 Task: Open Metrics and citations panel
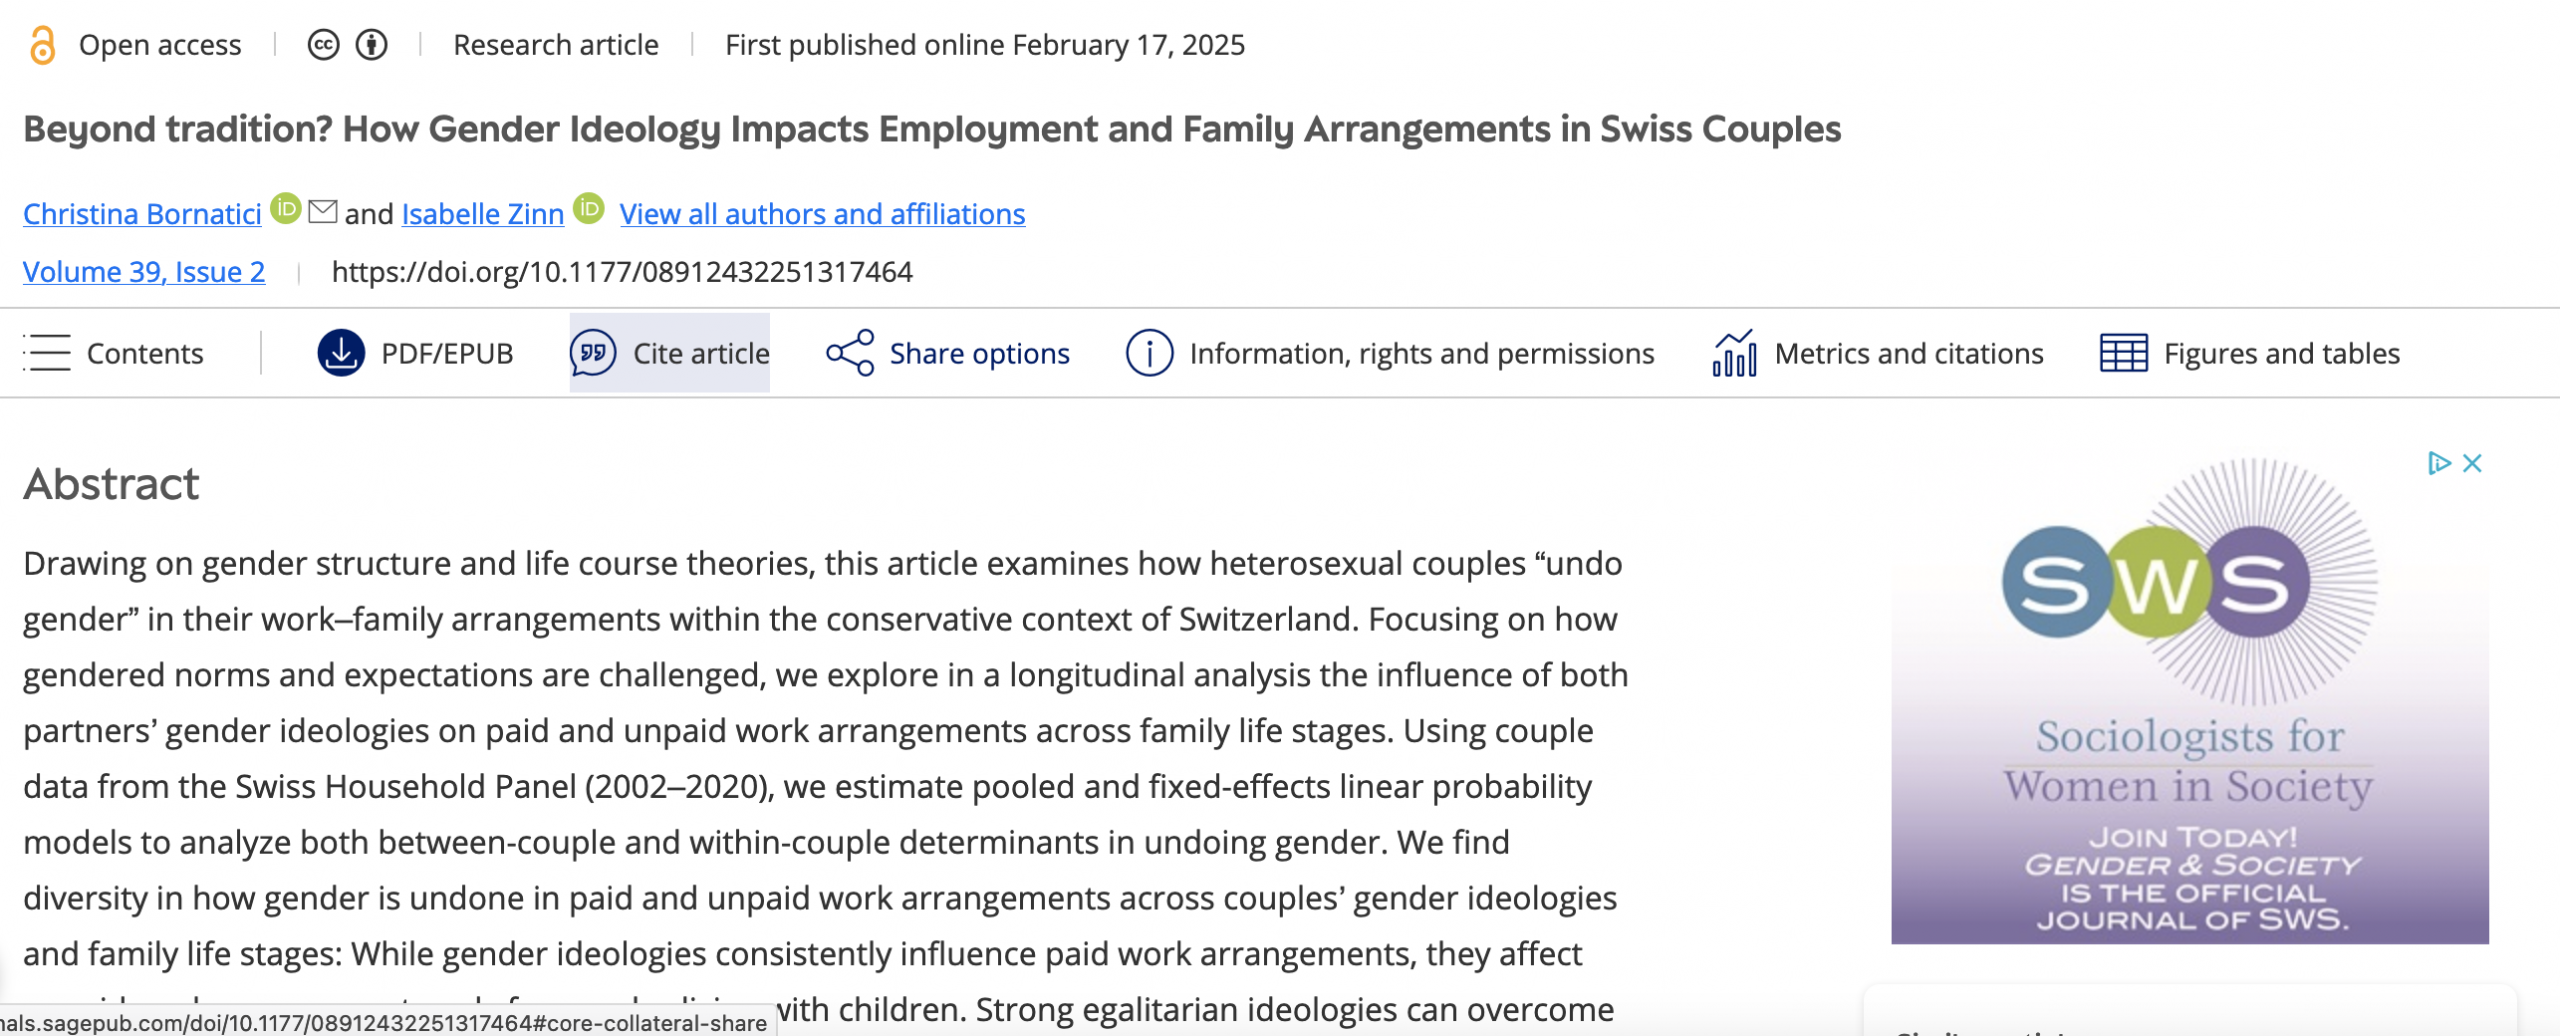point(1878,353)
